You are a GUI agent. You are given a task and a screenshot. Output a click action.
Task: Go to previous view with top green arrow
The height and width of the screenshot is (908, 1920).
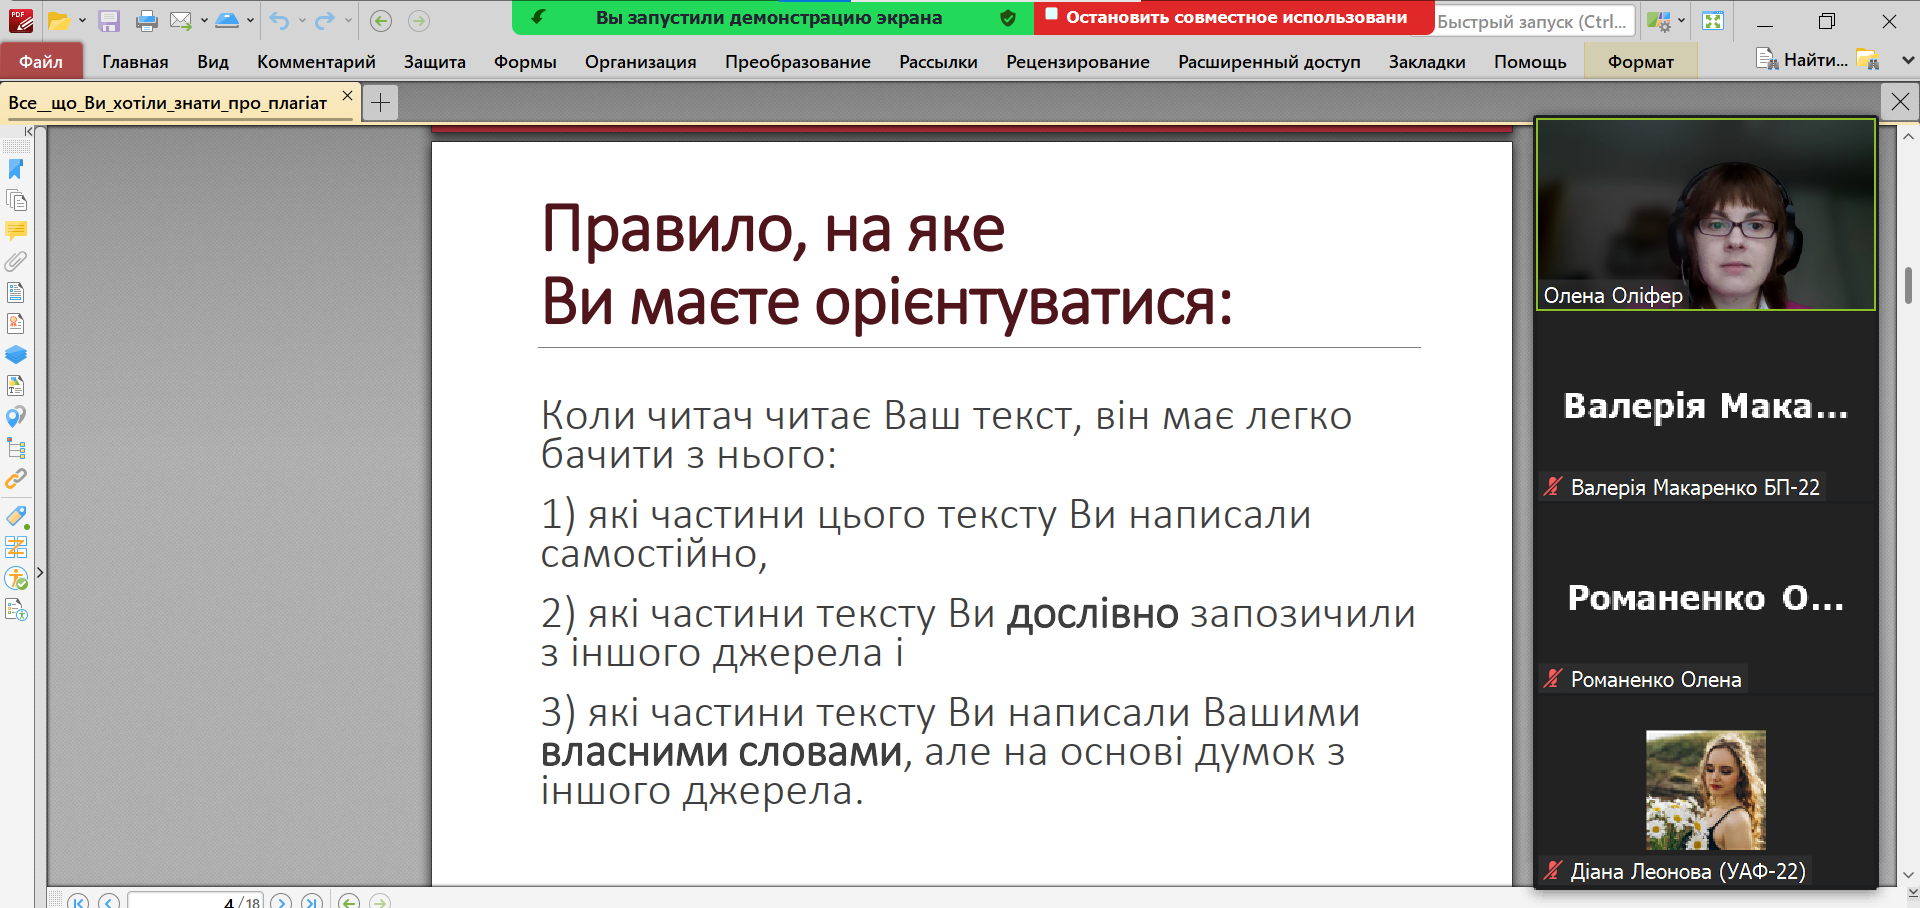[380, 21]
